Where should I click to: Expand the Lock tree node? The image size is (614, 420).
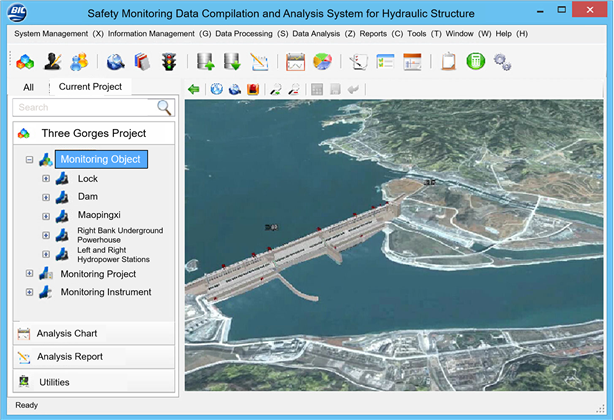tap(46, 178)
